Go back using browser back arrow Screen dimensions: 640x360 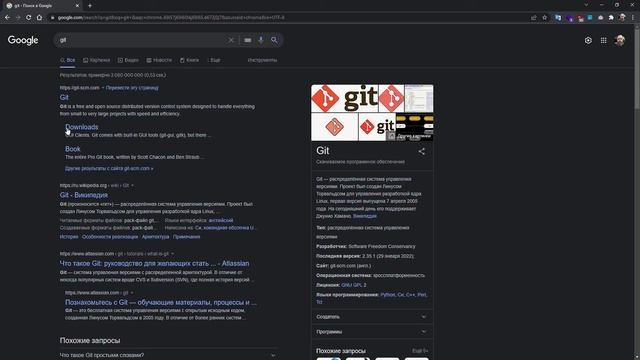tap(7, 18)
